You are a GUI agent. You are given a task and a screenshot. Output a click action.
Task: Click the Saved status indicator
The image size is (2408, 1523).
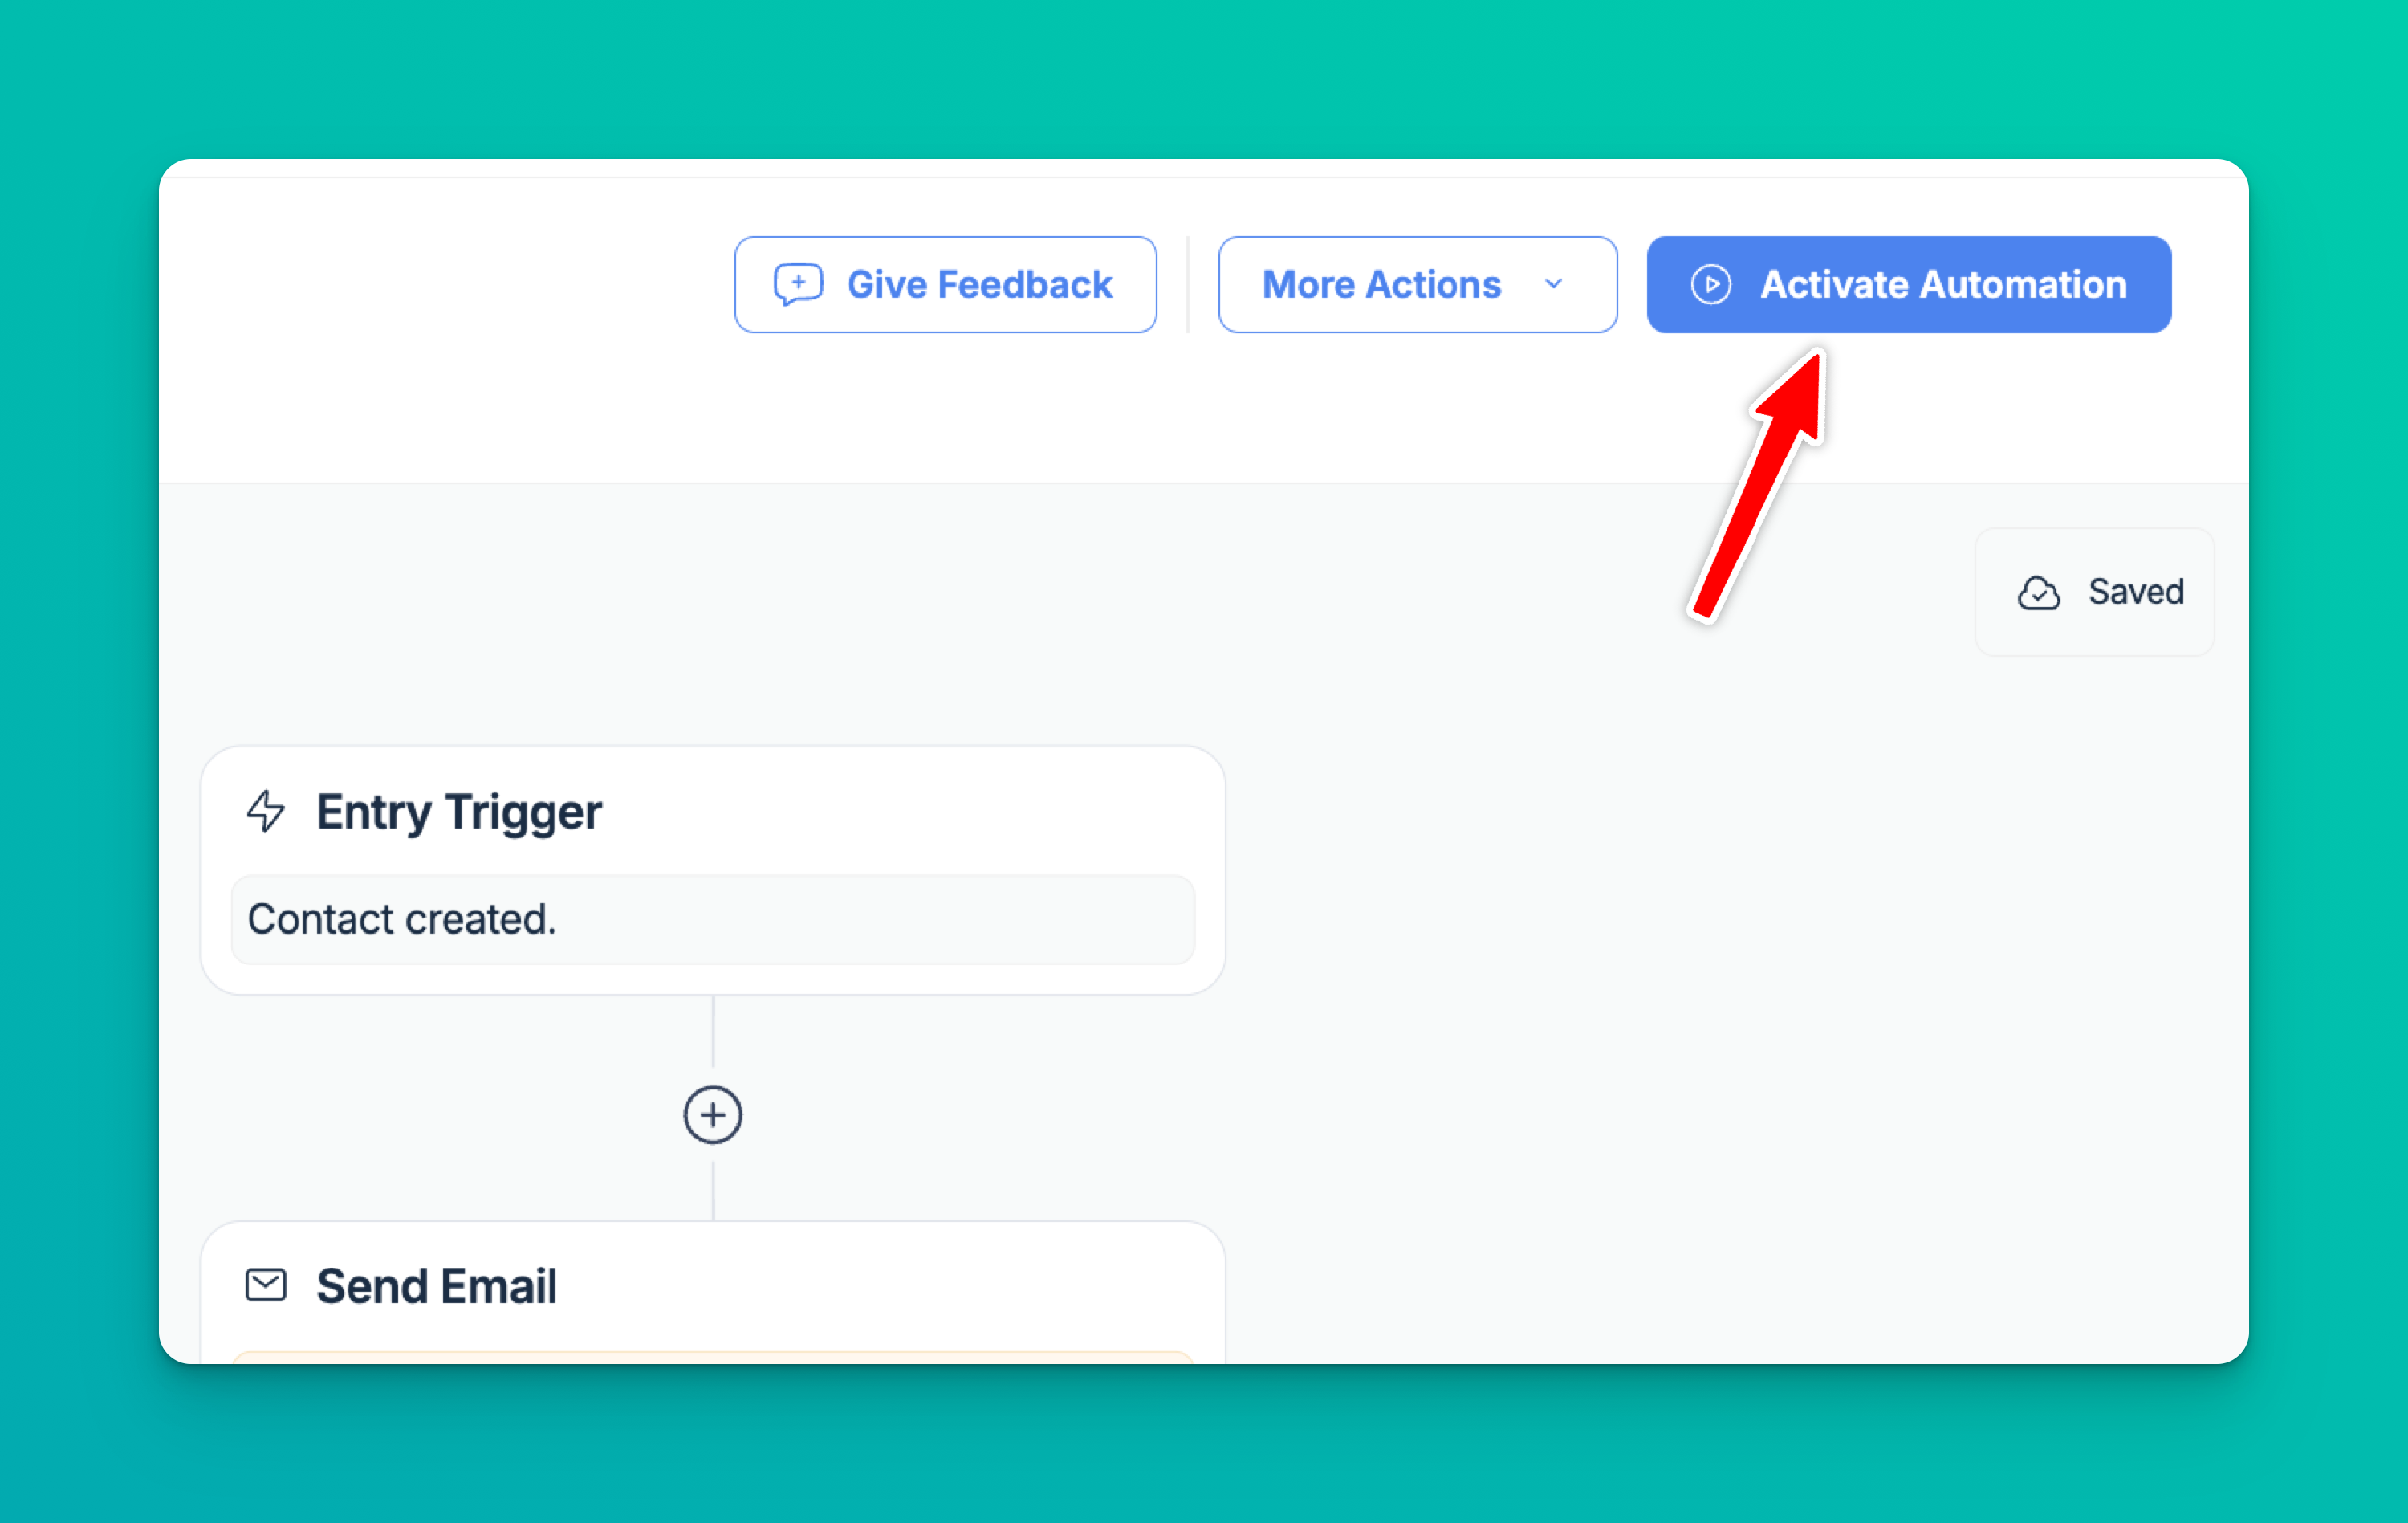[x=2095, y=592]
